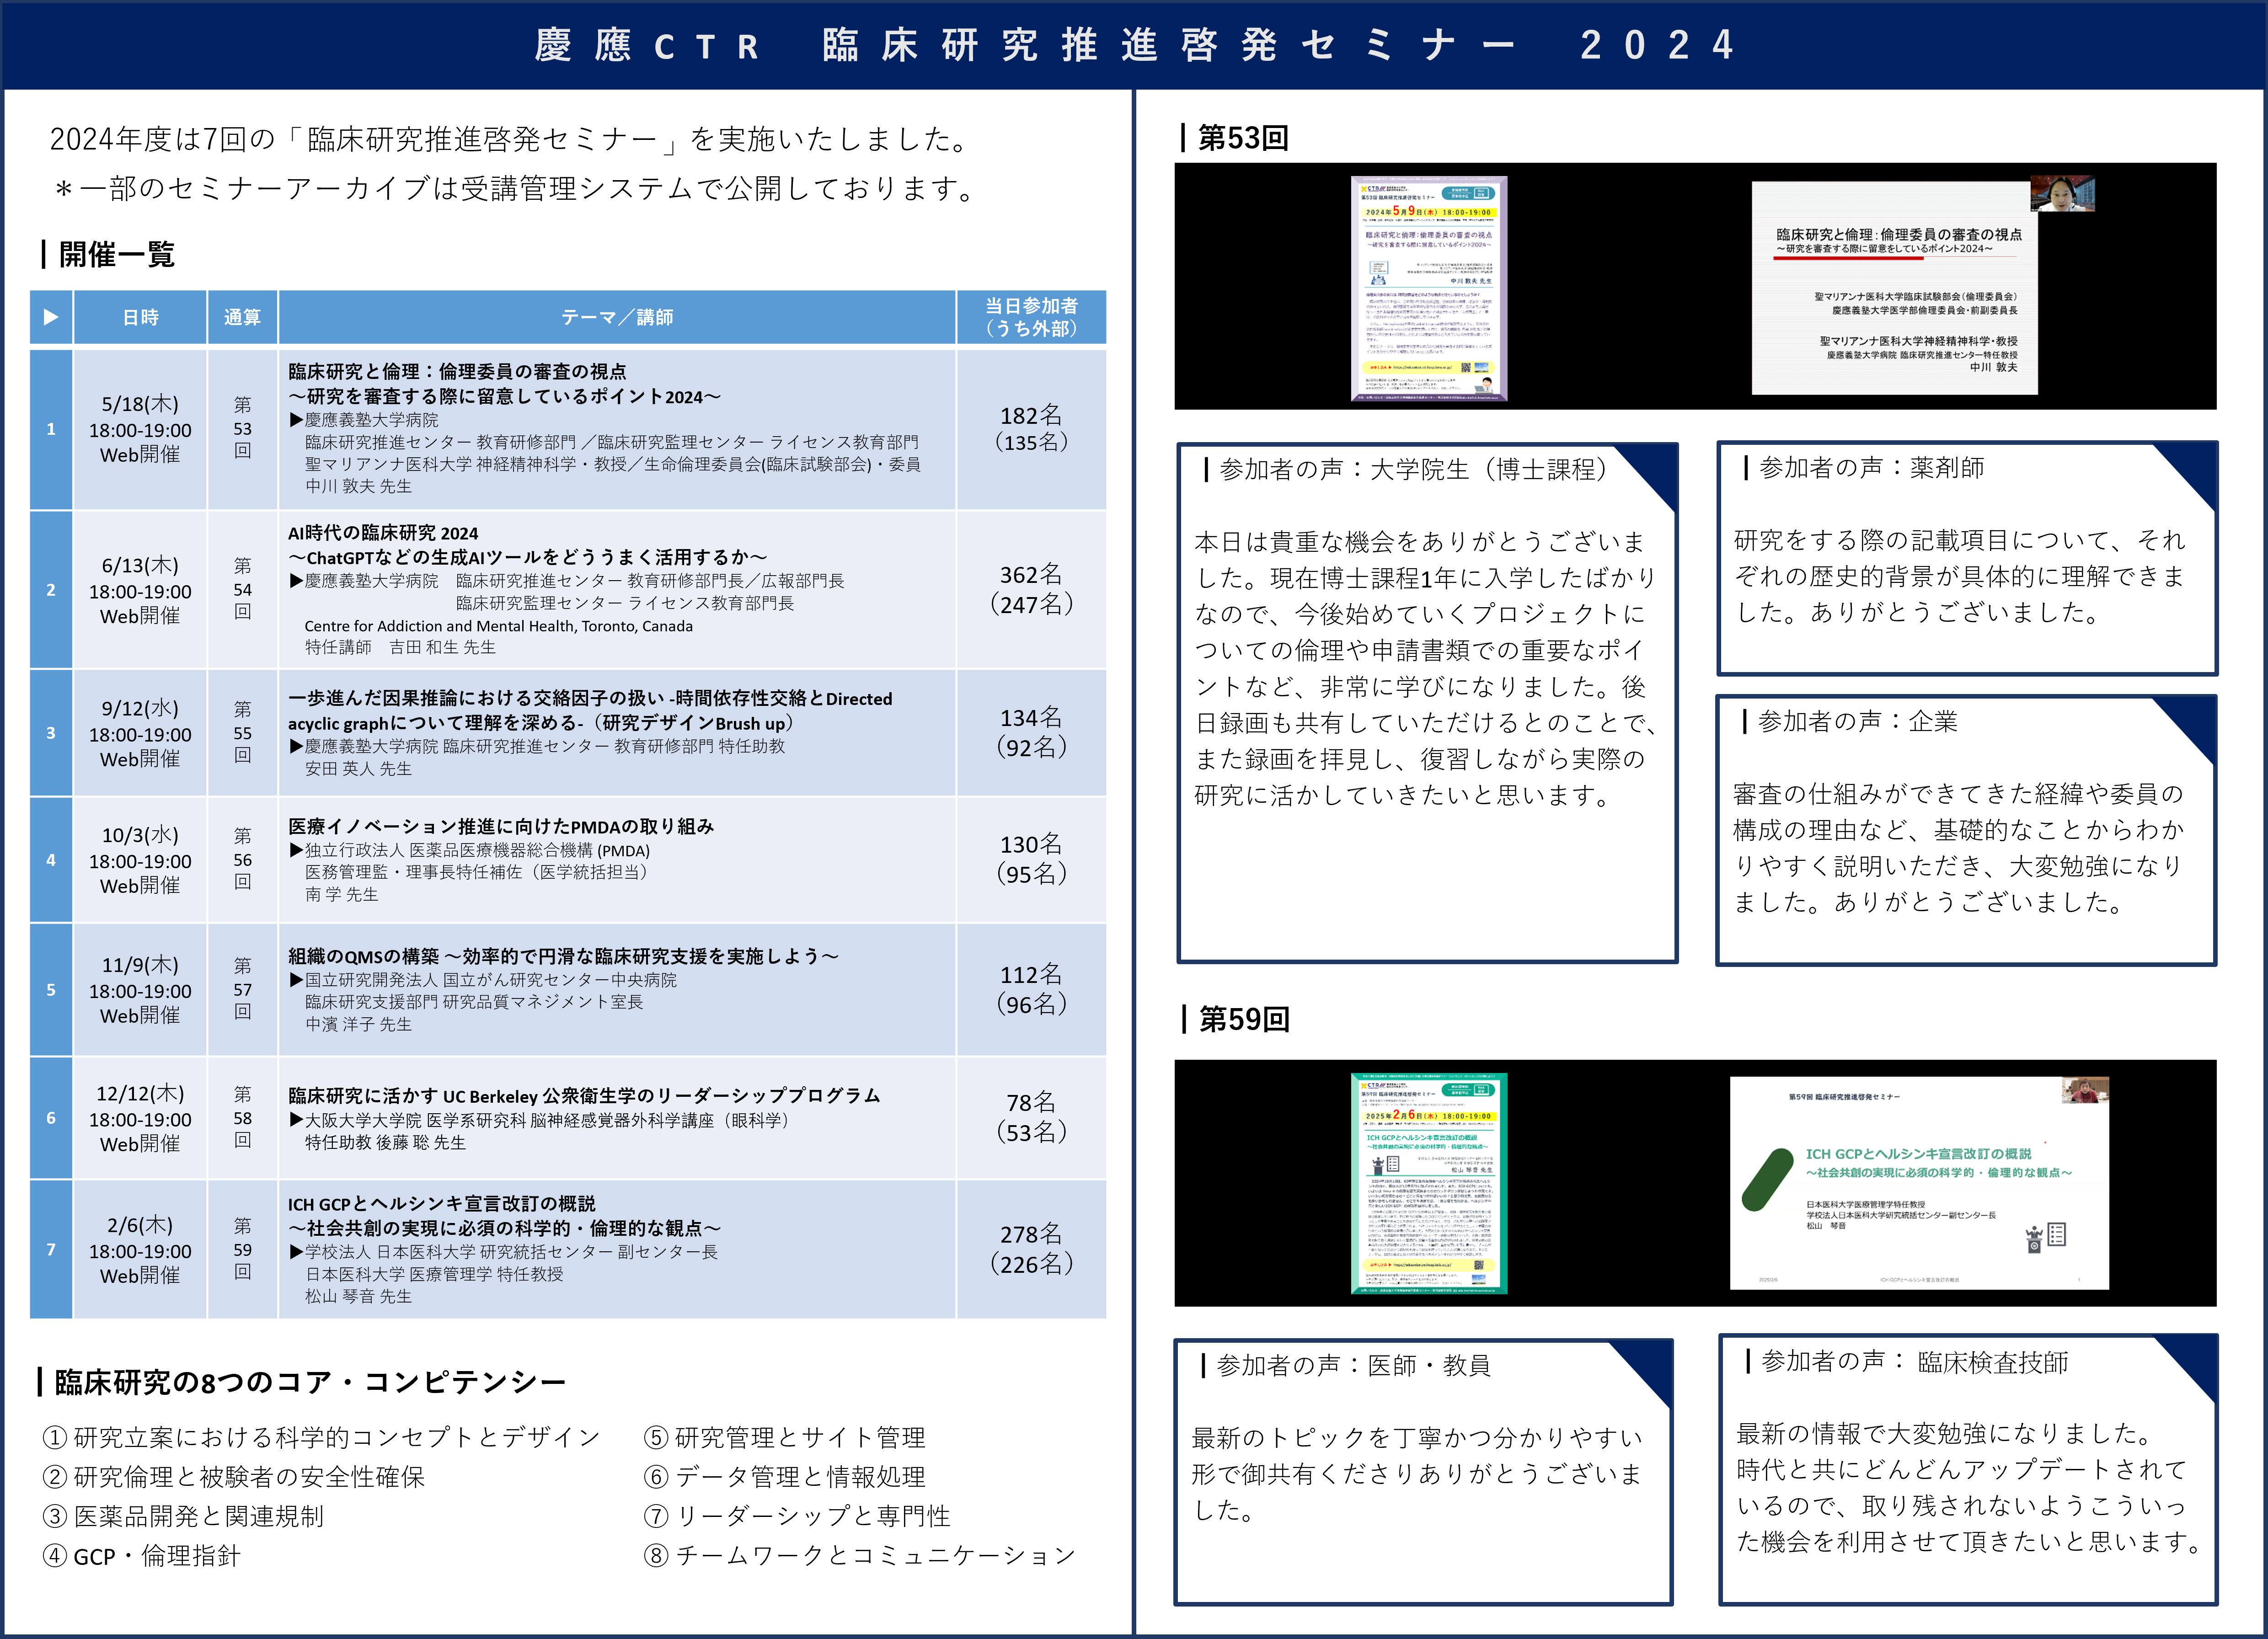Click the テーマ／講師 column header
Viewport: 2268px width, 1639px height.
(617, 317)
